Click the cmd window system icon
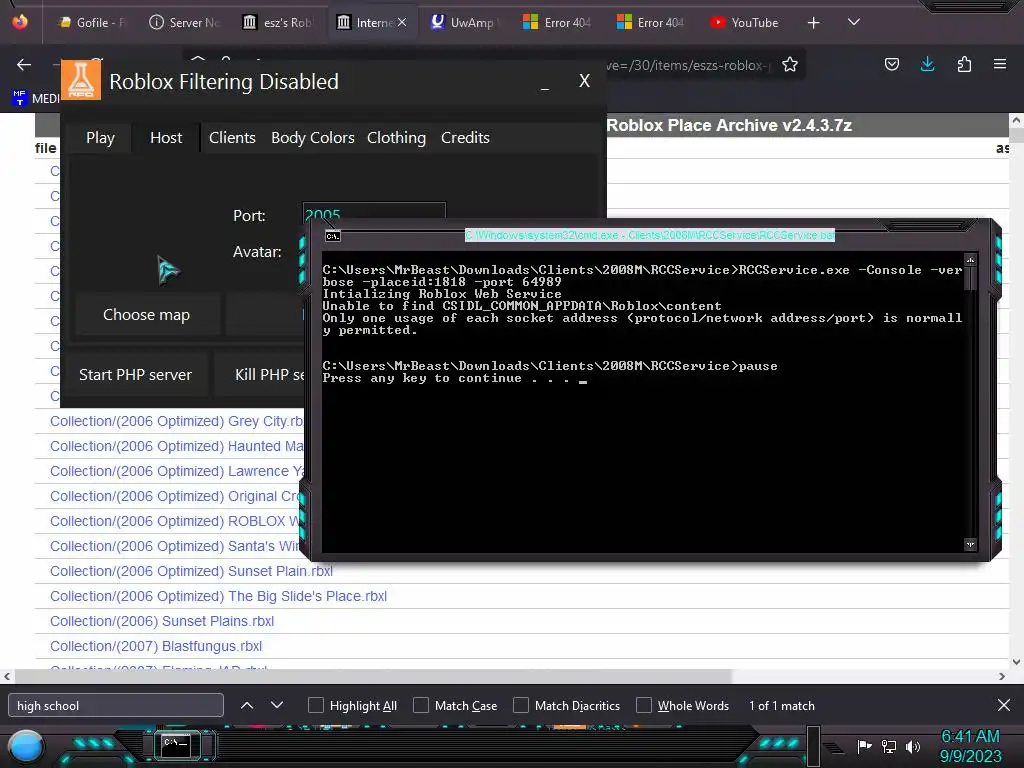 (332, 236)
